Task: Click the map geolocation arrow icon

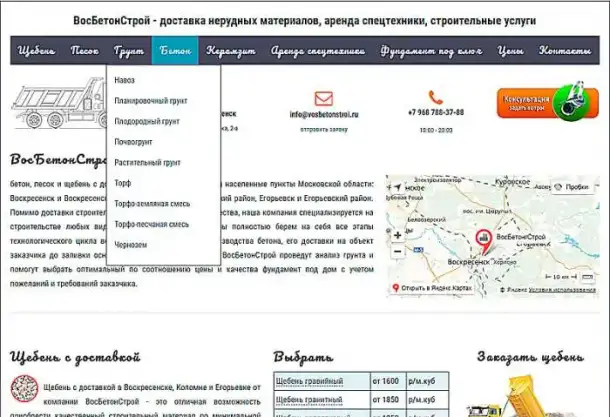Action: [397, 187]
